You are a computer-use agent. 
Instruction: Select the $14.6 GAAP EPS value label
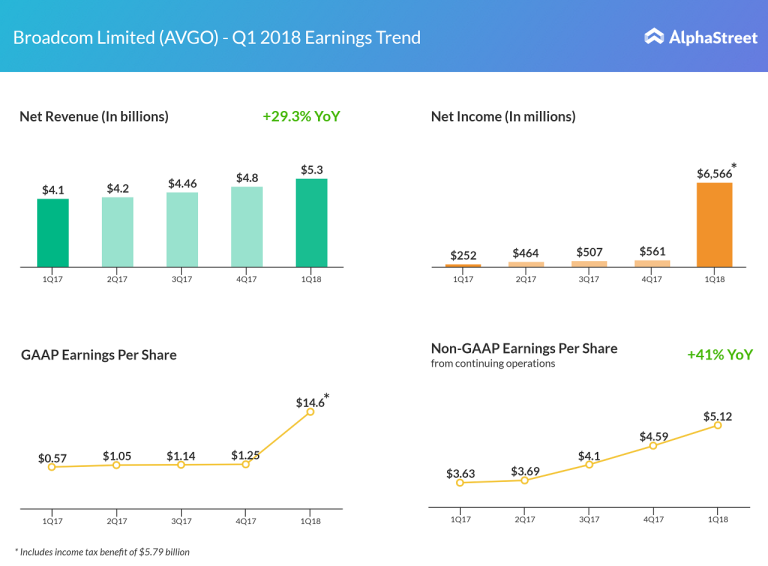309,402
